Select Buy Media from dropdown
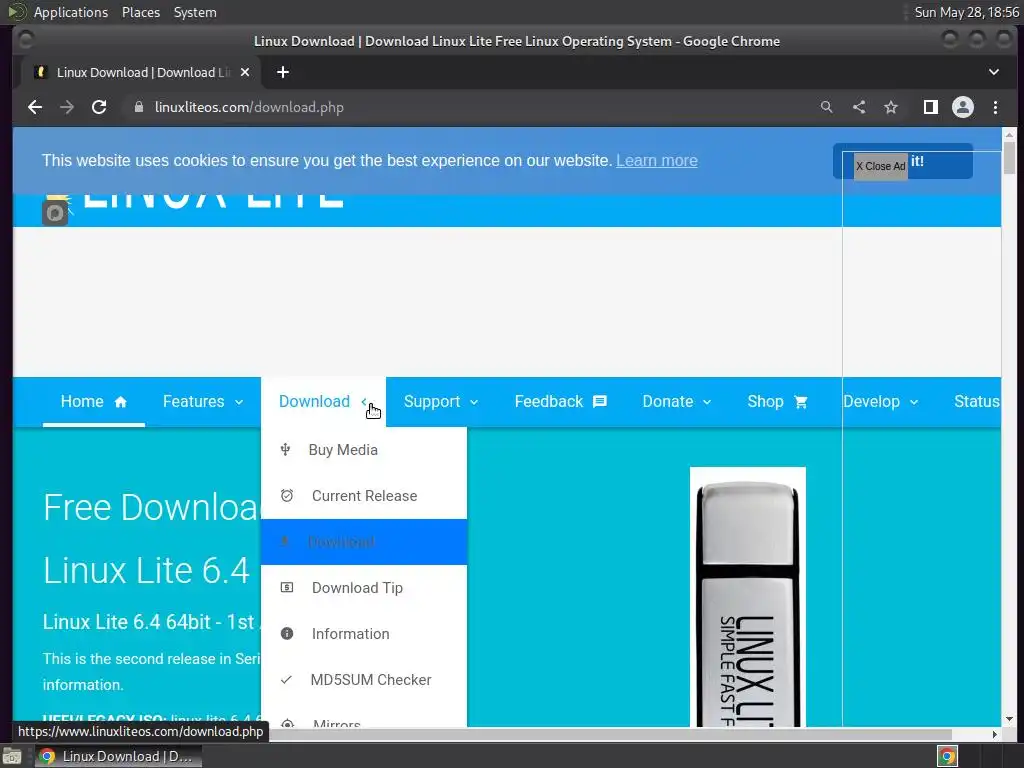1024x768 pixels. click(364, 450)
